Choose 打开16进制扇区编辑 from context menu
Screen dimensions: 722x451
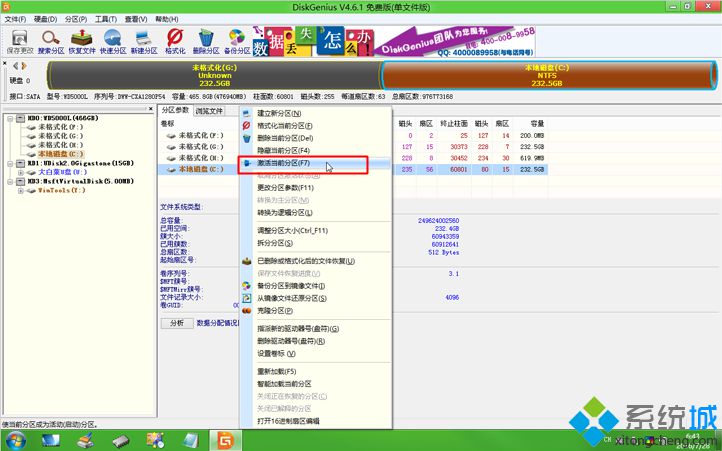[x=315, y=421]
